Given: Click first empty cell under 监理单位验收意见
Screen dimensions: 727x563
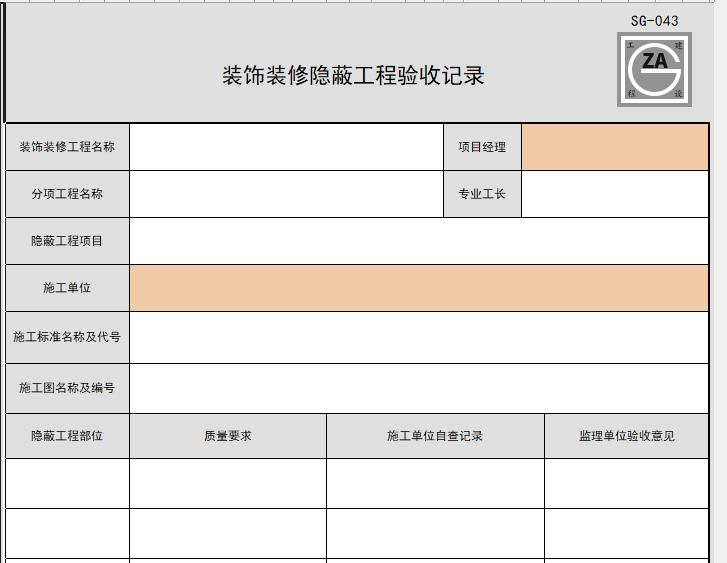Looking at the screenshot, I should 626,483.
